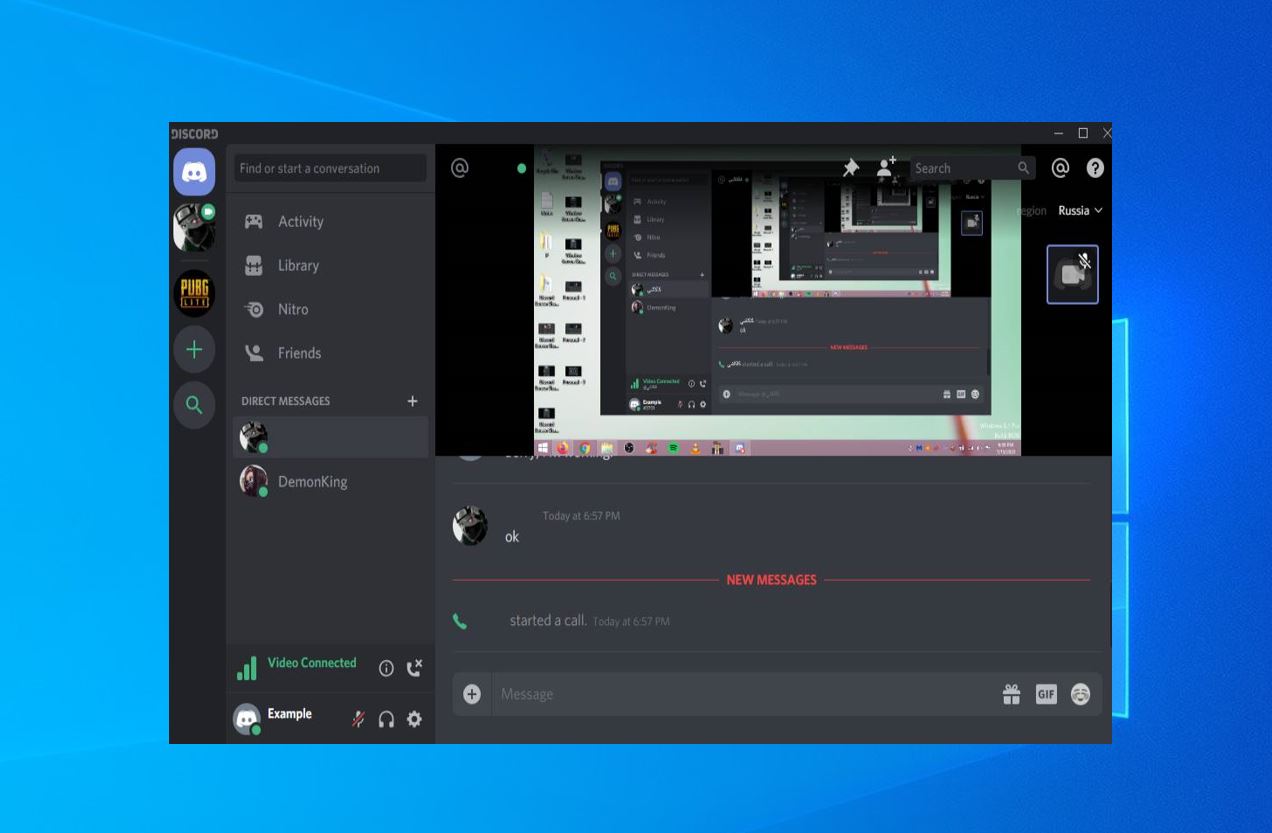Click the at symbol beside the DM title
Screen dimensions: 1272x833
point(460,168)
